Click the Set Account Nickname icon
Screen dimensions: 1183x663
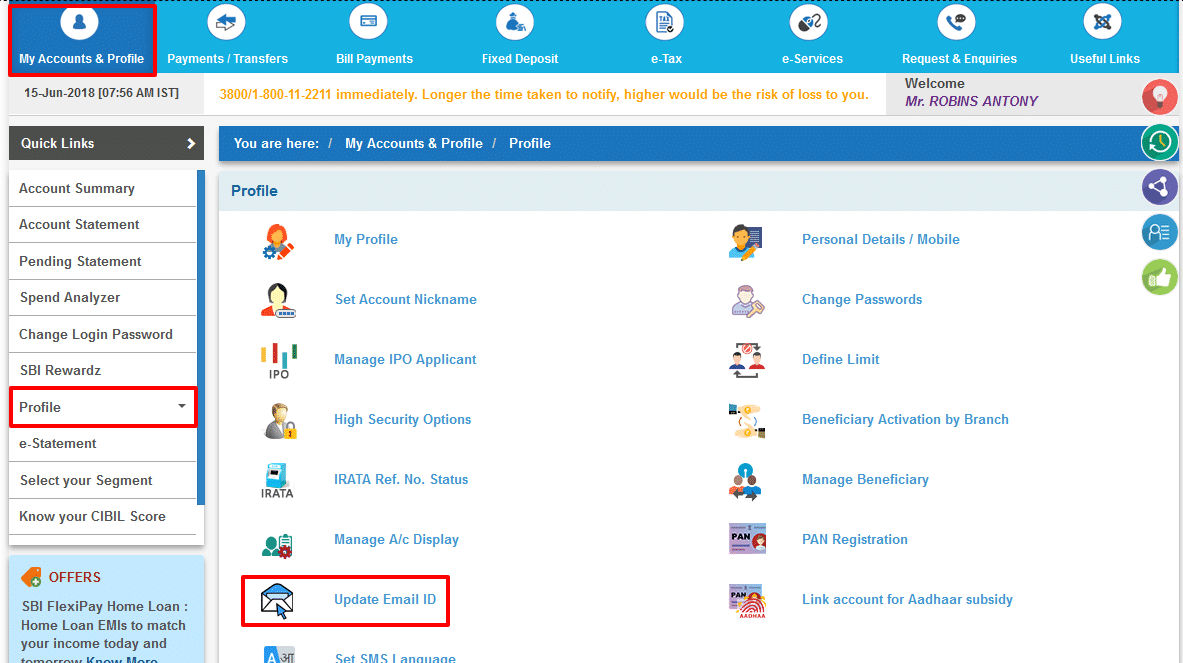tap(278, 300)
